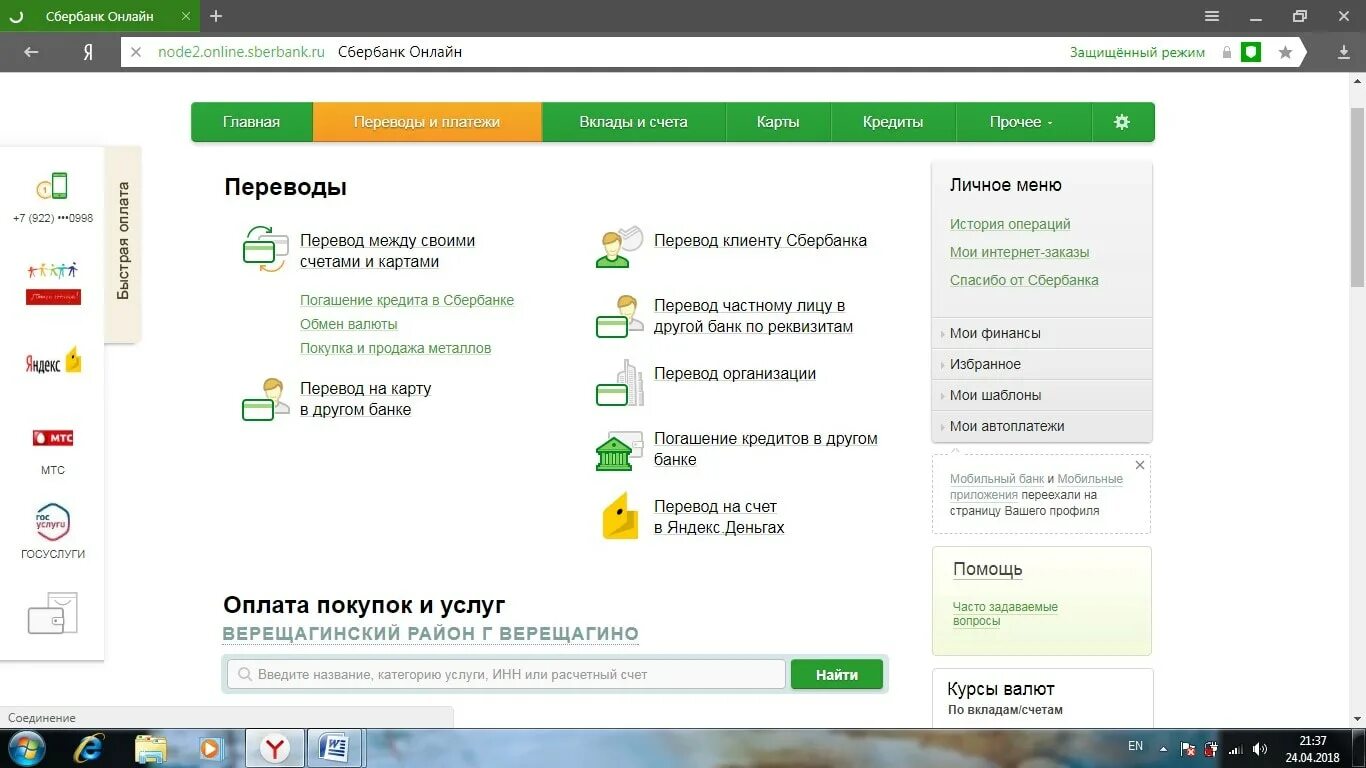
Task: Expand Мои шаблоны section
Action: (1041, 395)
